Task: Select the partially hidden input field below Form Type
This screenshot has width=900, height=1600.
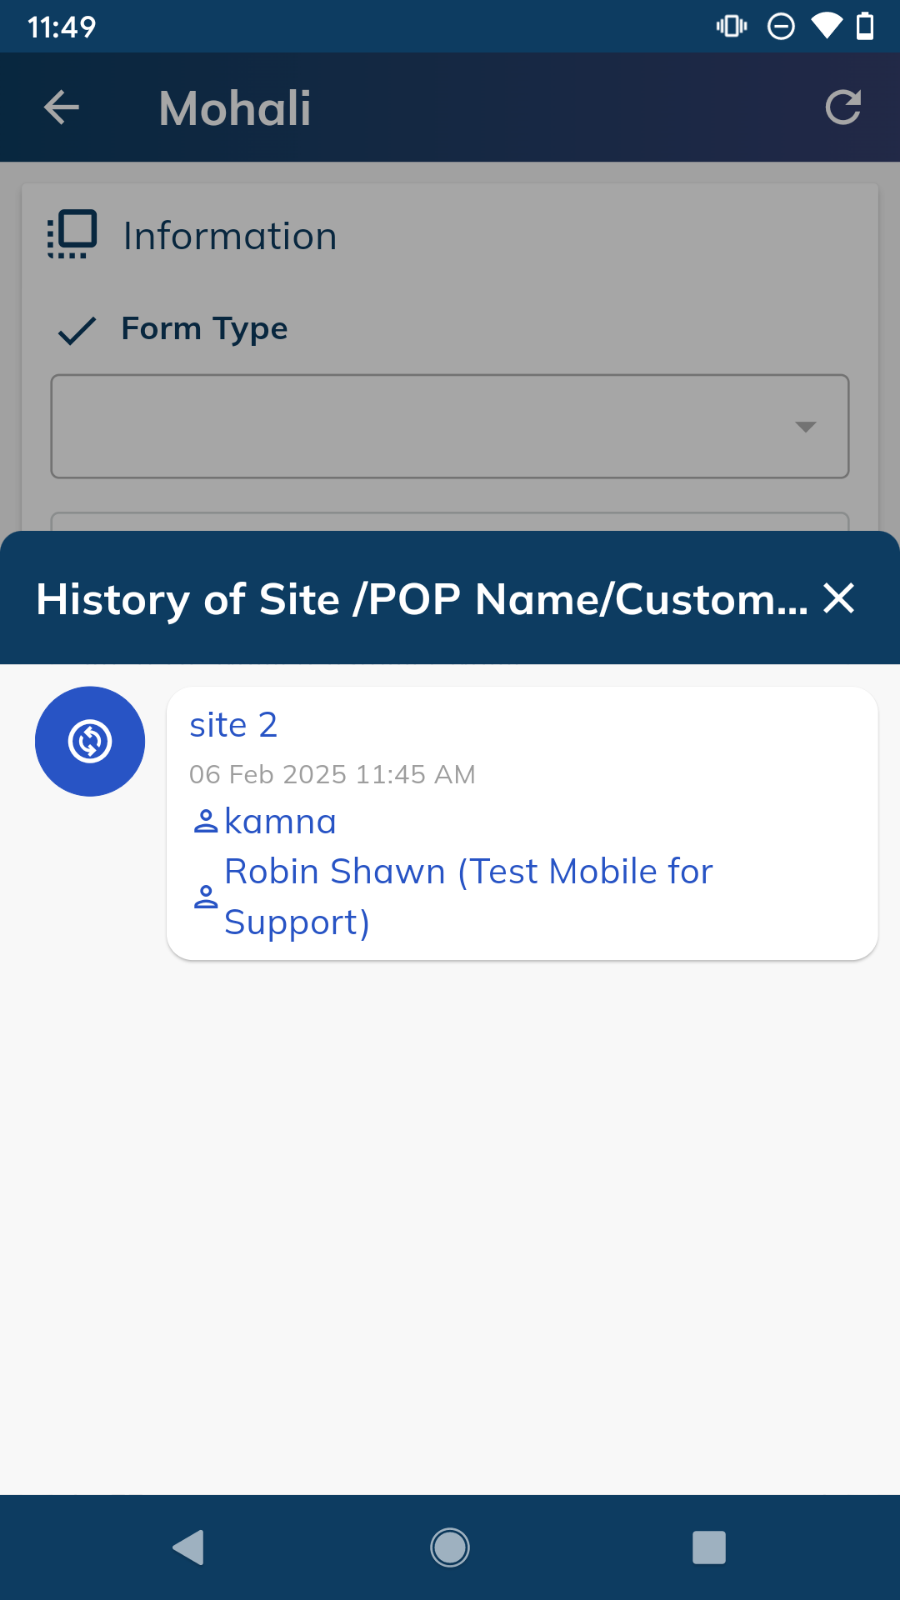Action: click(450, 522)
